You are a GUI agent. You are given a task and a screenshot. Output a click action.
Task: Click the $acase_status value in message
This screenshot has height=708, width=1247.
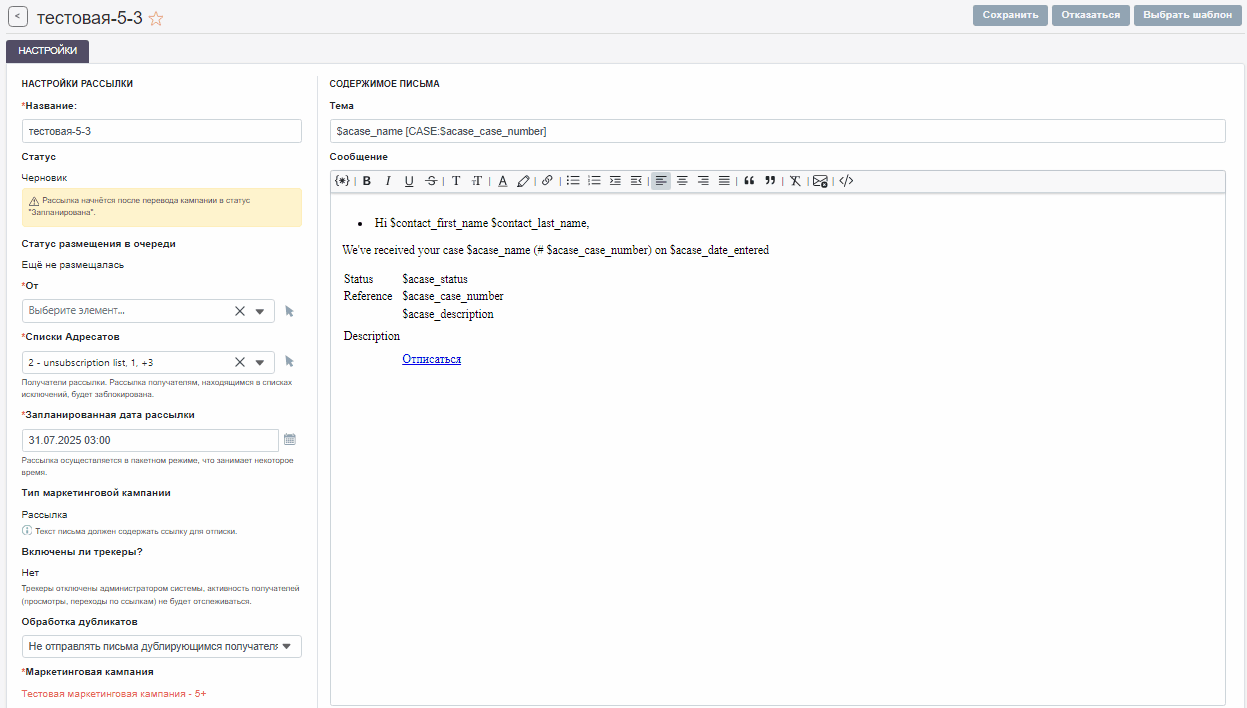(435, 279)
